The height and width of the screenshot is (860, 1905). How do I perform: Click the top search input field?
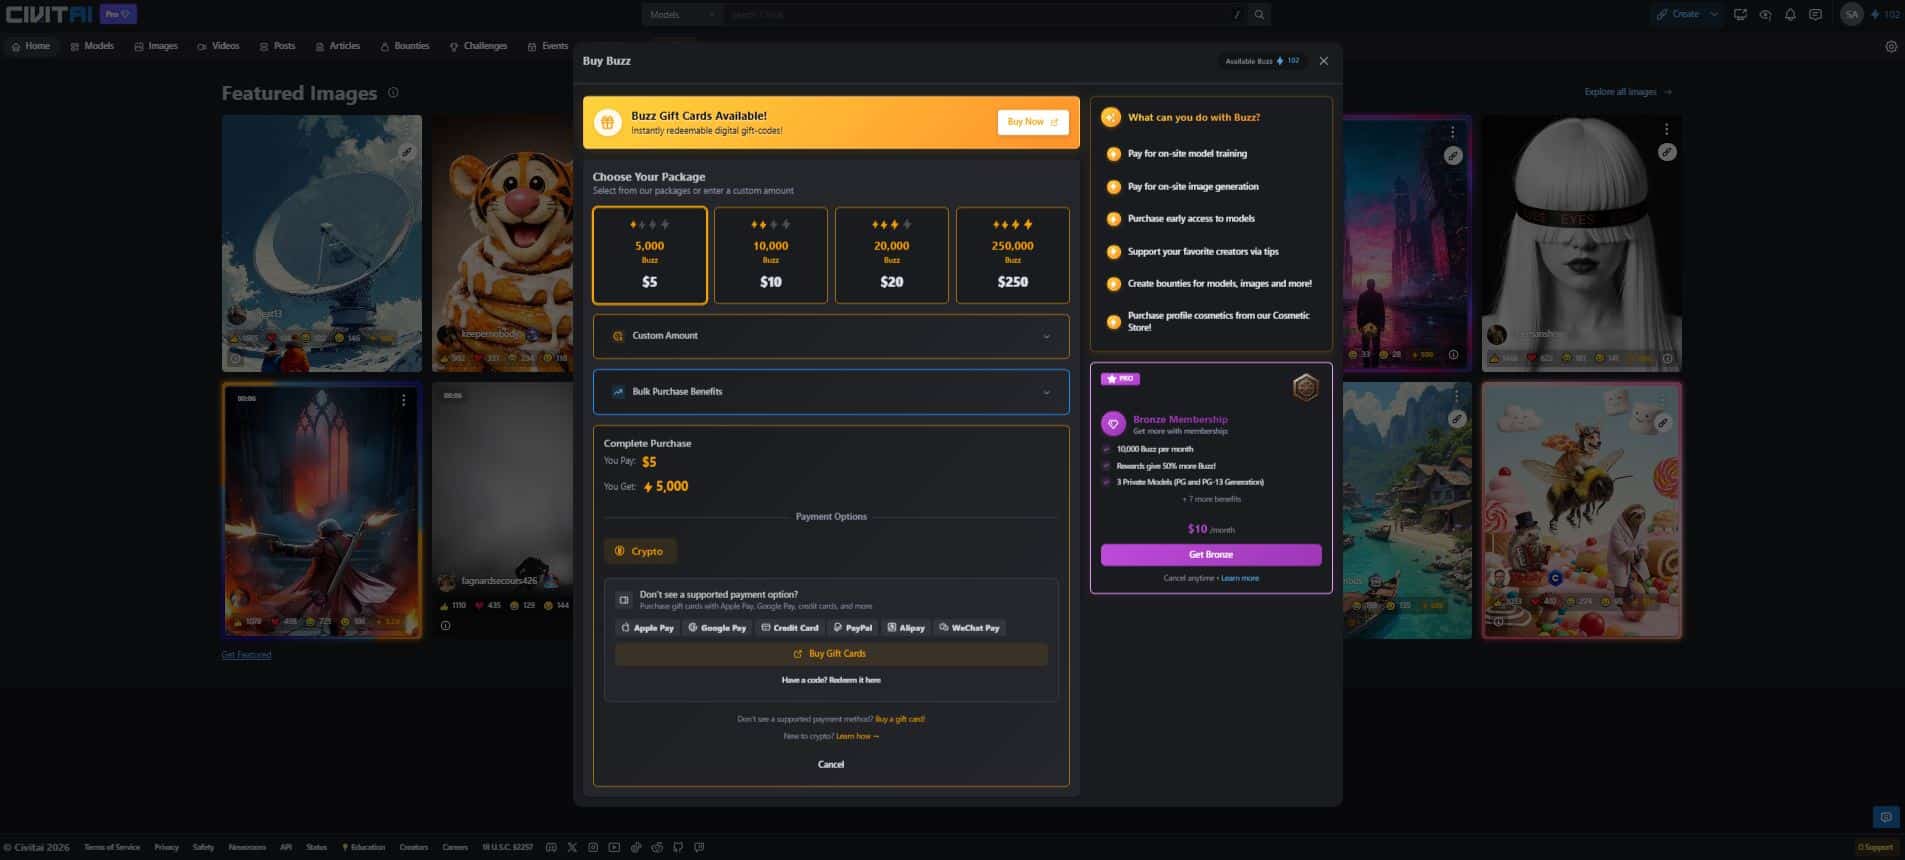coord(985,15)
